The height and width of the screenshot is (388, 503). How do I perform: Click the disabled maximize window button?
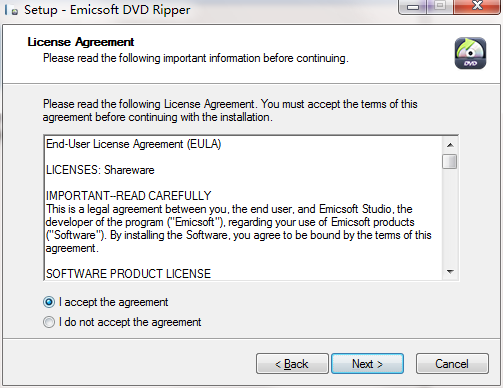pyautogui.click(x=440, y=7)
